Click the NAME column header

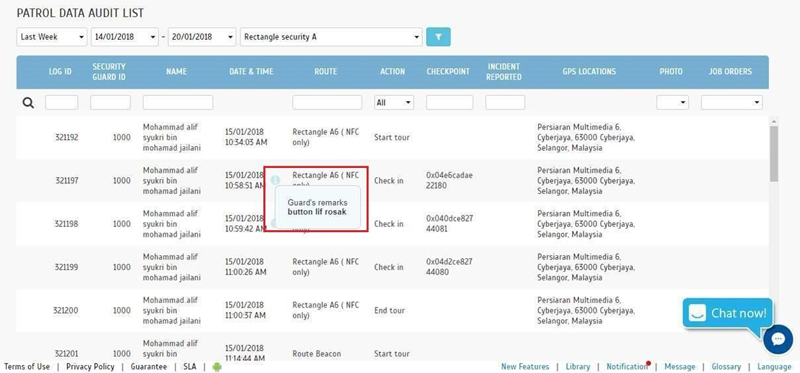[x=177, y=71]
